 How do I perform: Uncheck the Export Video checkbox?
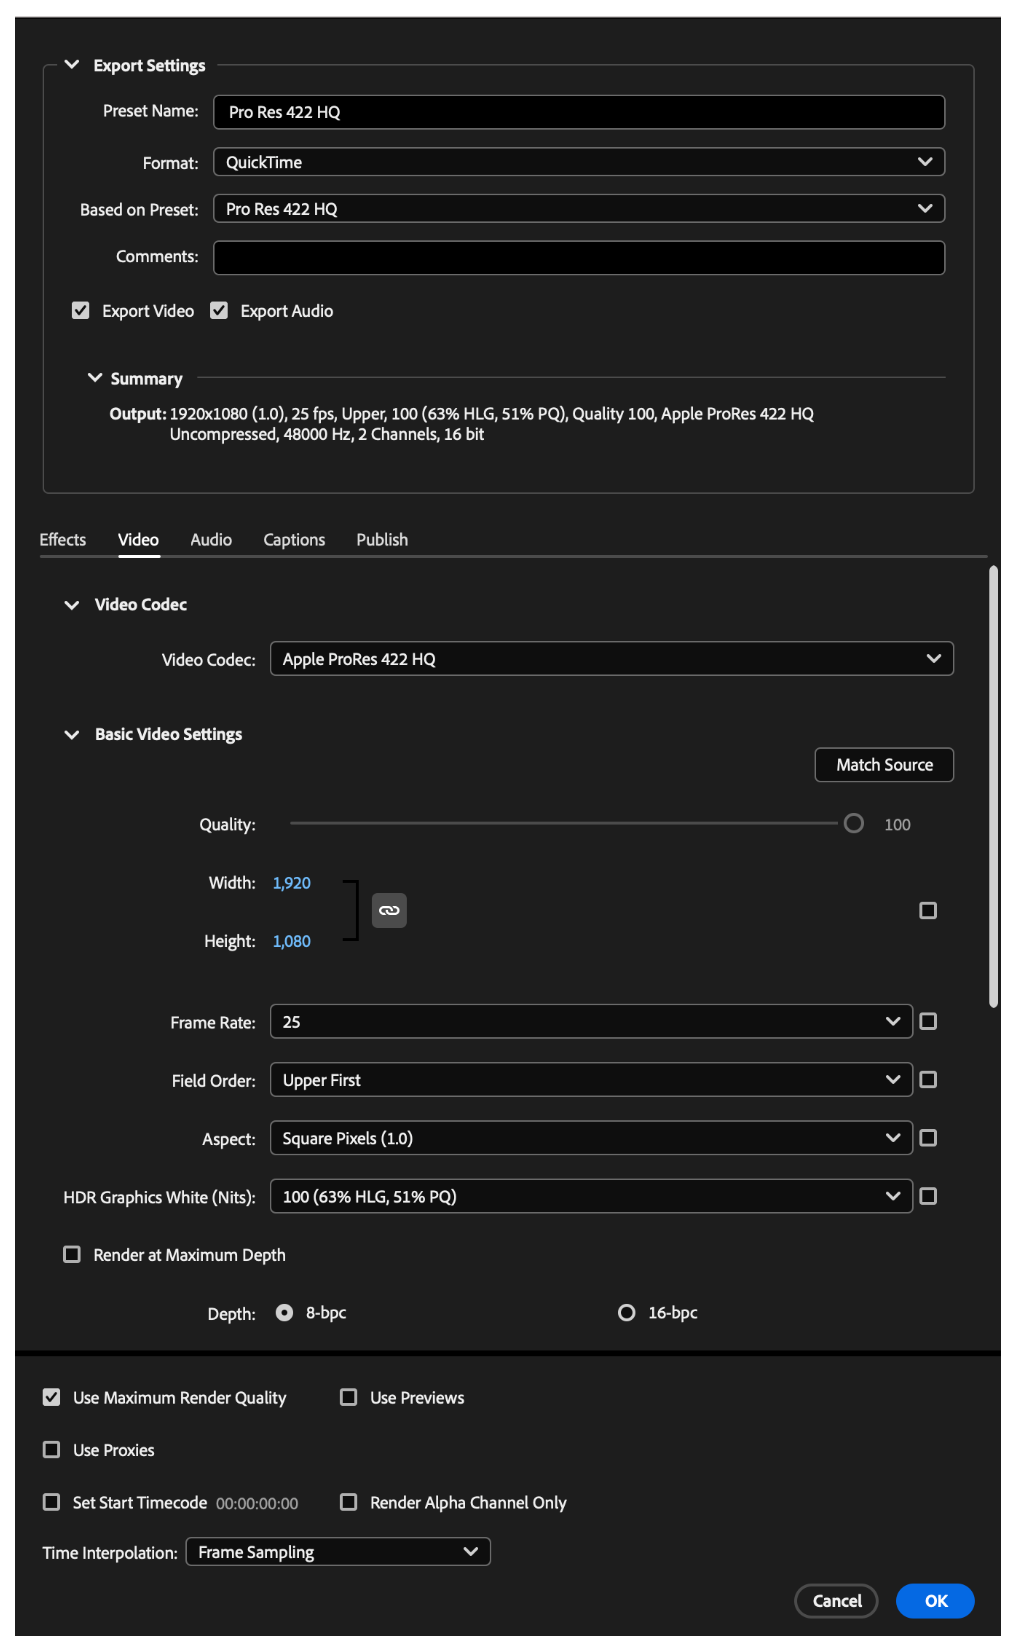point(81,311)
